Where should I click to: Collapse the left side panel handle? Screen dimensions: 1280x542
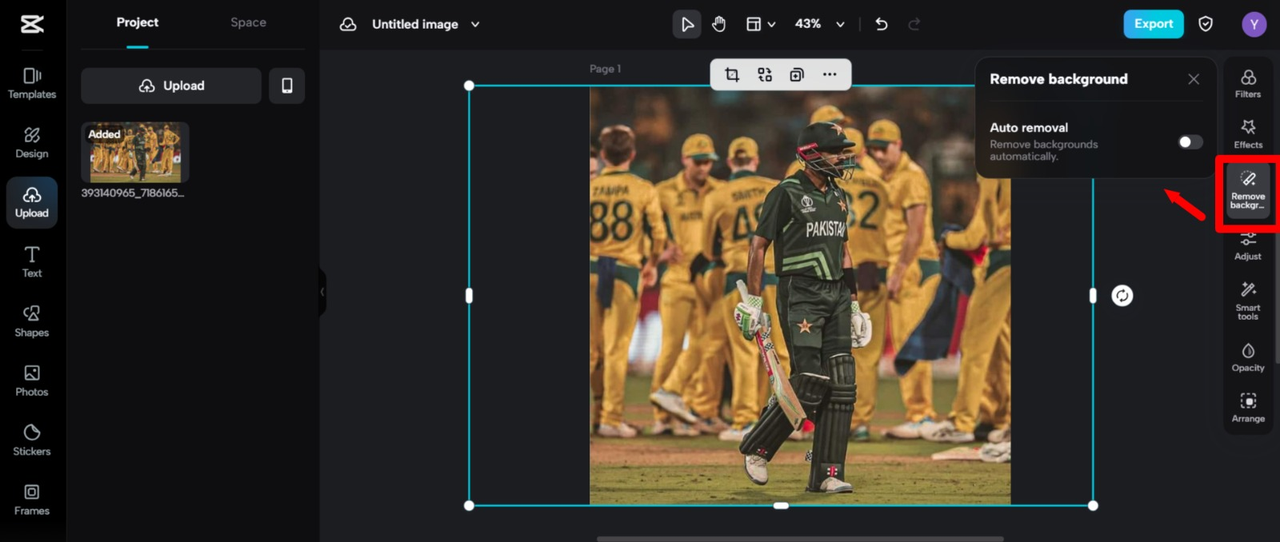[x=322, y=292]
